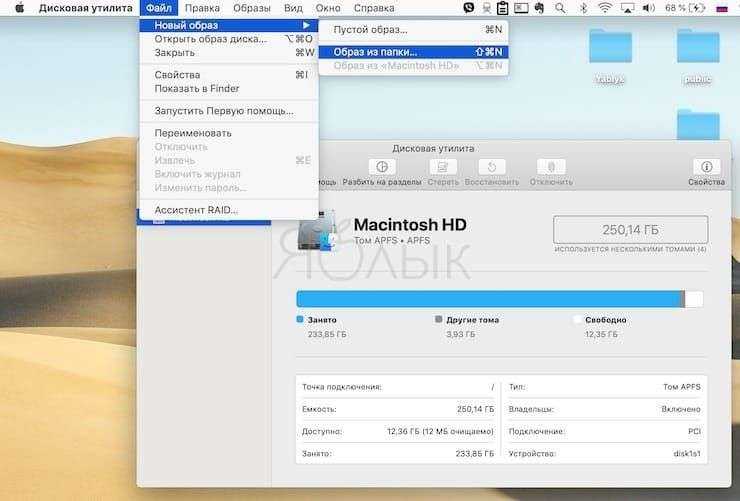Image resolution: width=740 pixels, height=501 pixels.
Task: Open the Окно menu
Action: (x=328, y=8)
